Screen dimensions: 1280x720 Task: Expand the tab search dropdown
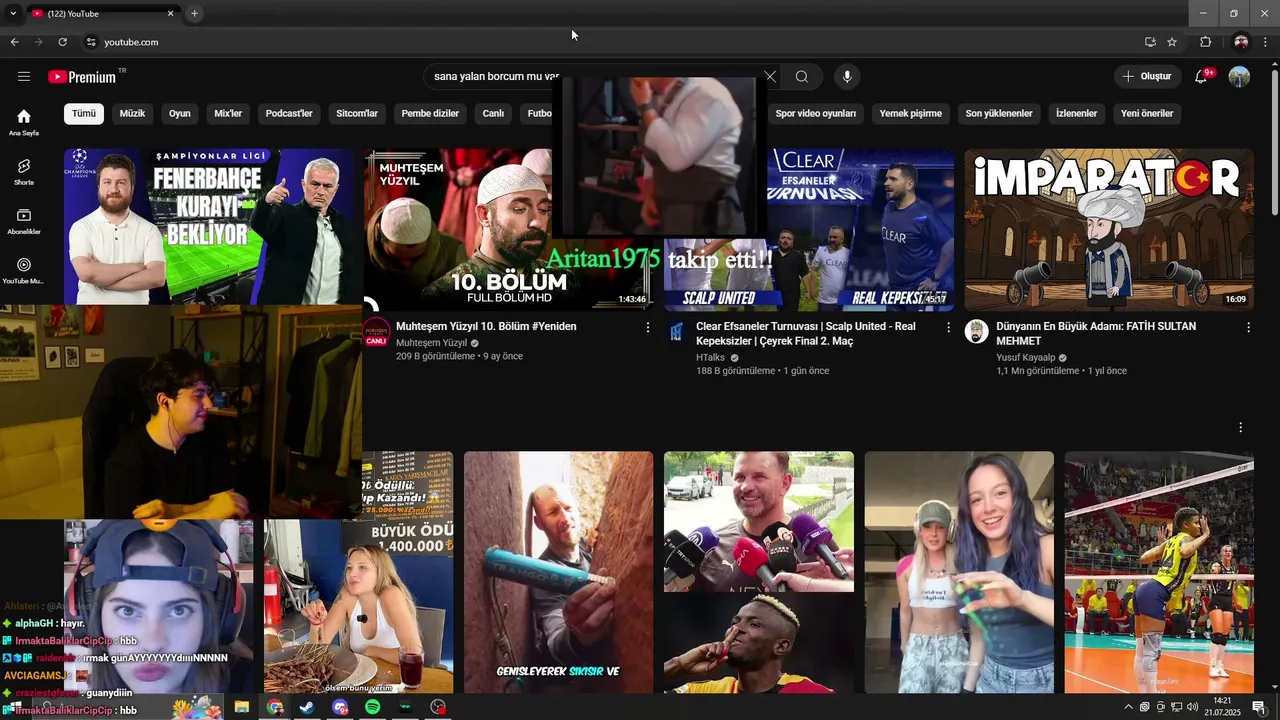point(13,13)
